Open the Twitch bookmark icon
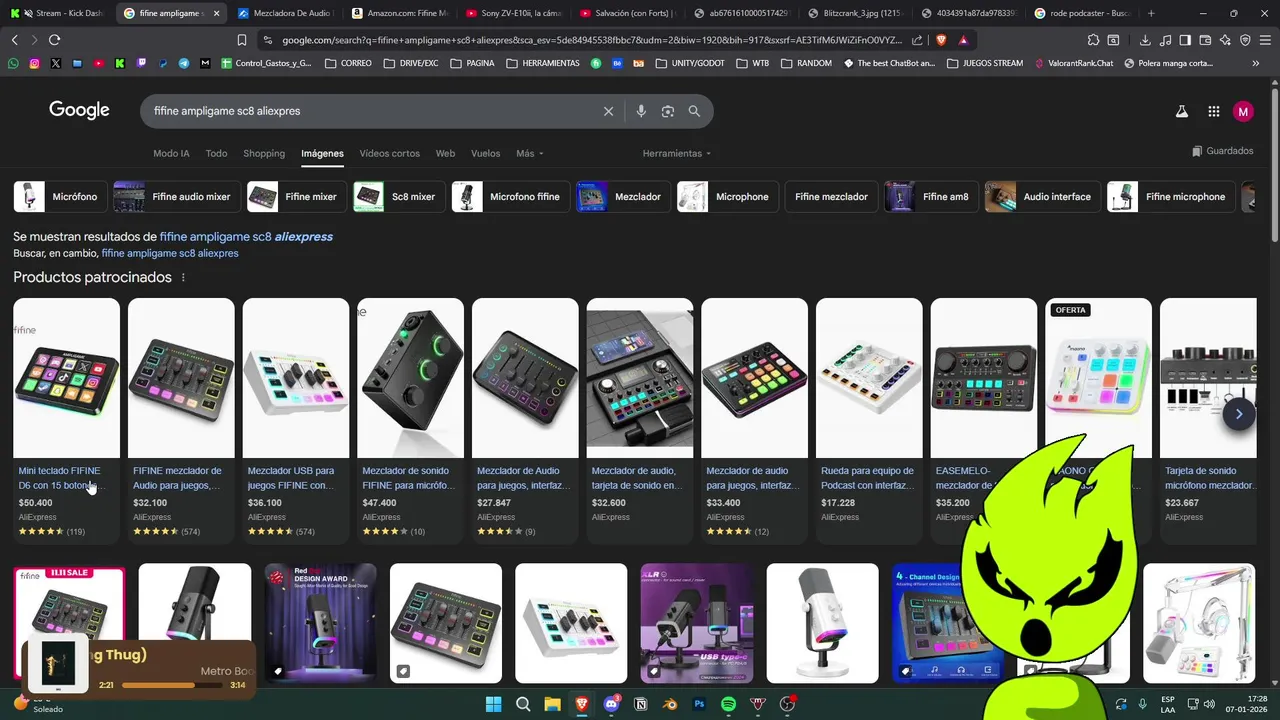The image size is (1280, 720). [141, 63]
